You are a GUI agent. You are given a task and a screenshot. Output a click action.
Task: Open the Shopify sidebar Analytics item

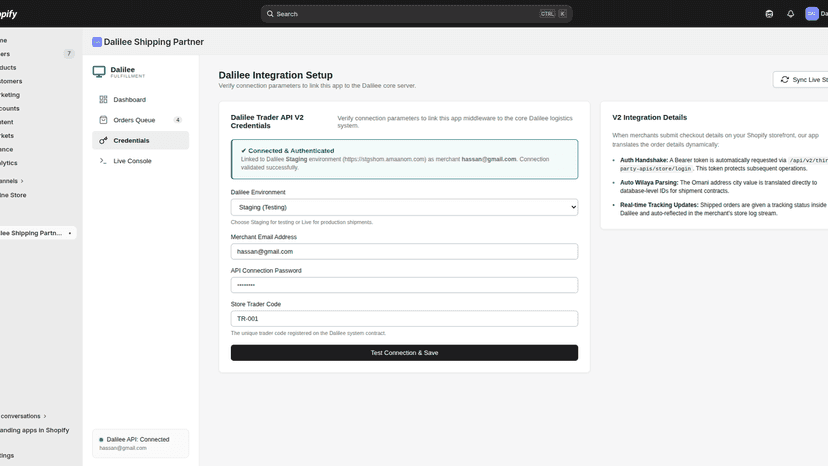[9, 163]
